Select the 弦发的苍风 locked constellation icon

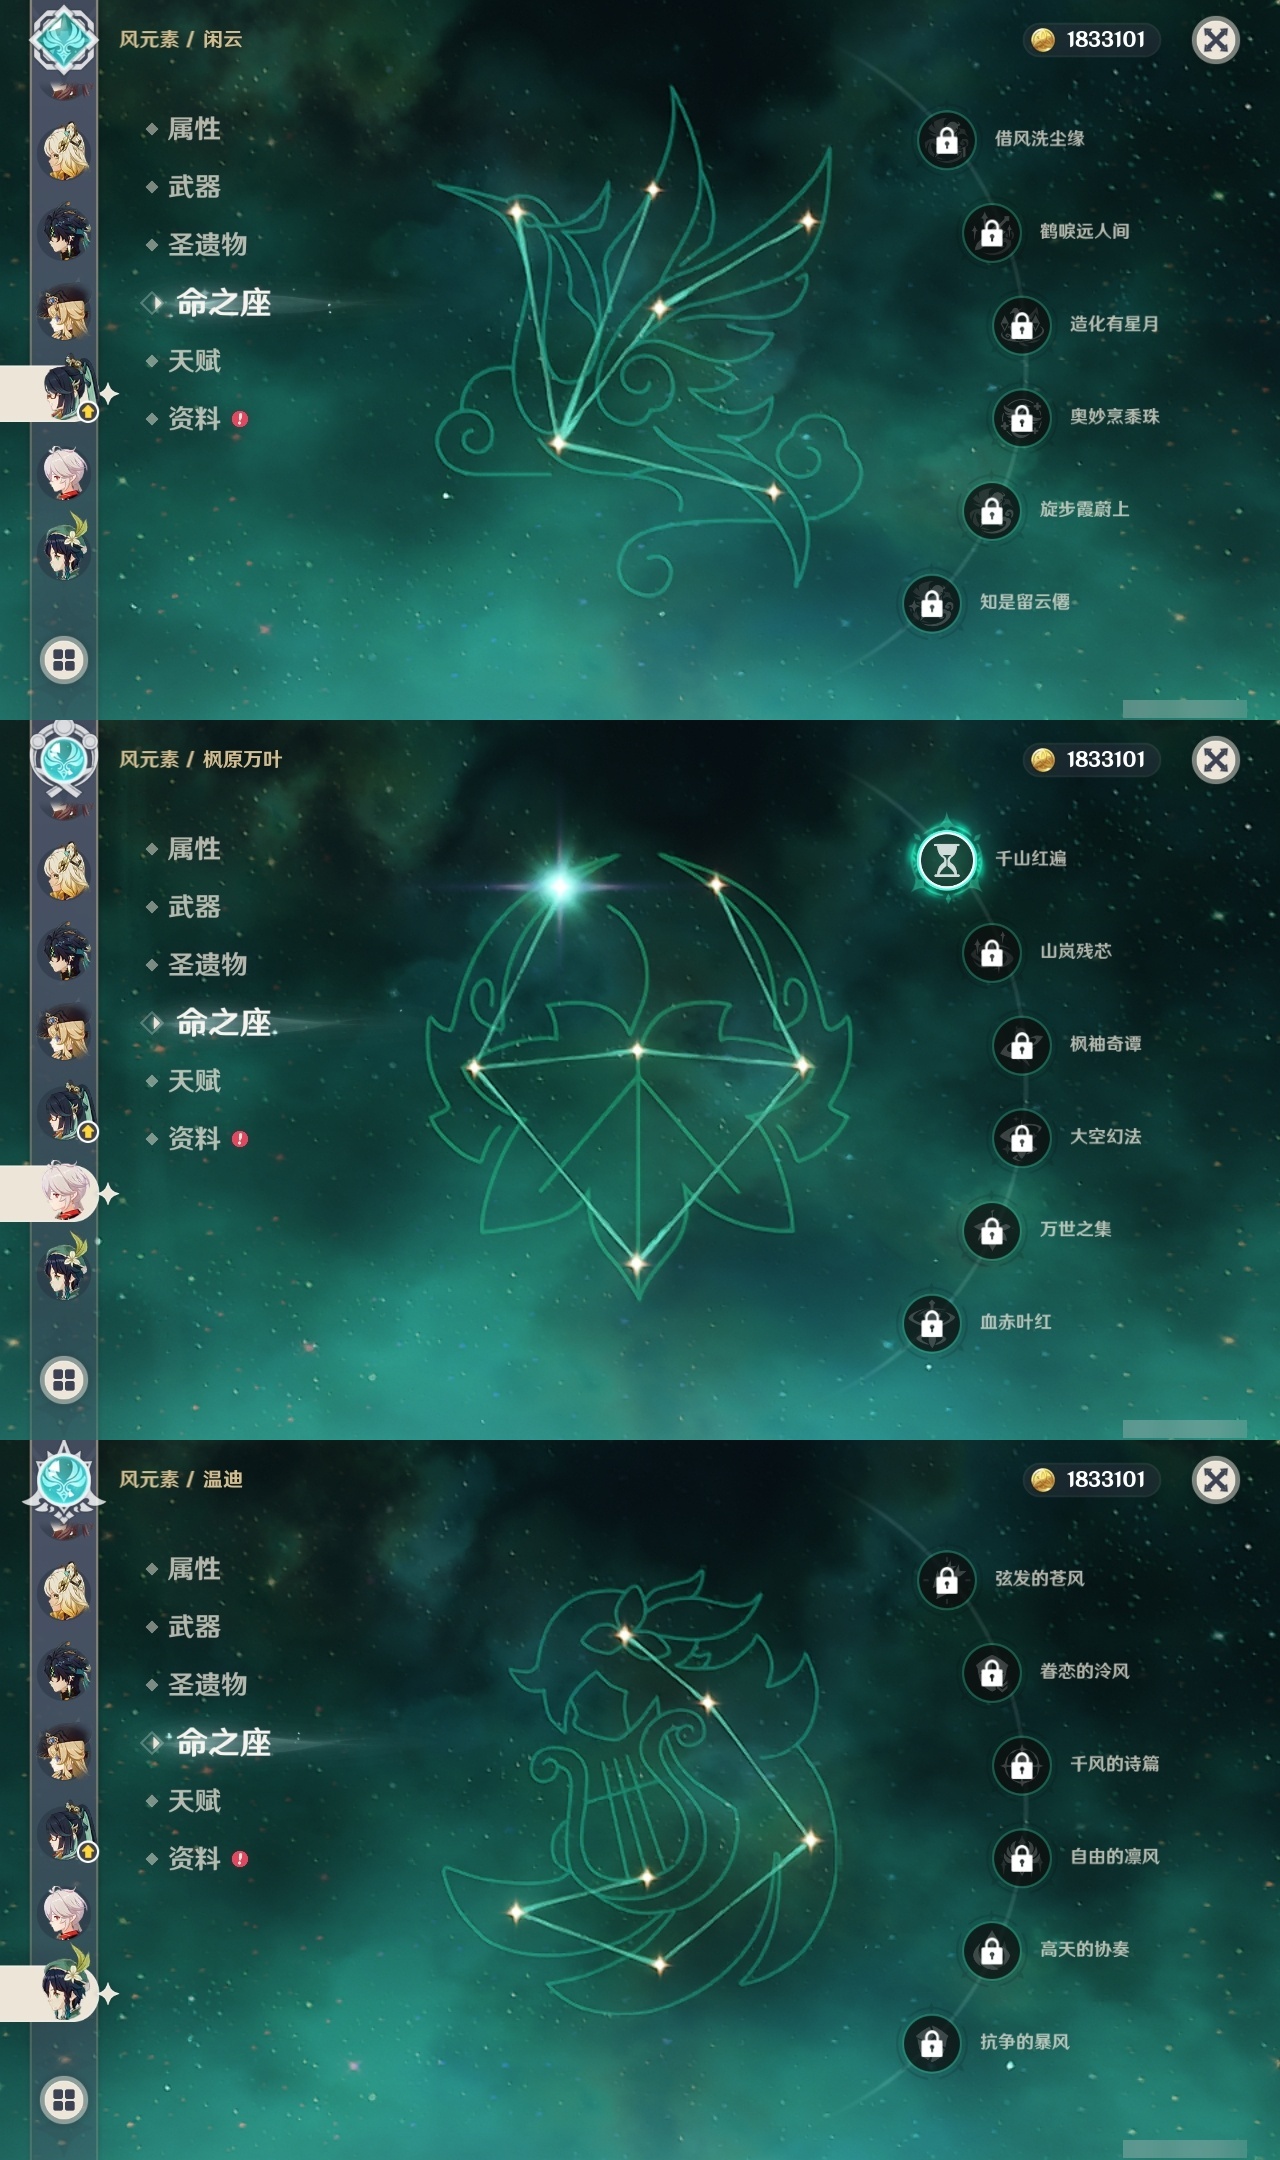(x=946, y=1579)
